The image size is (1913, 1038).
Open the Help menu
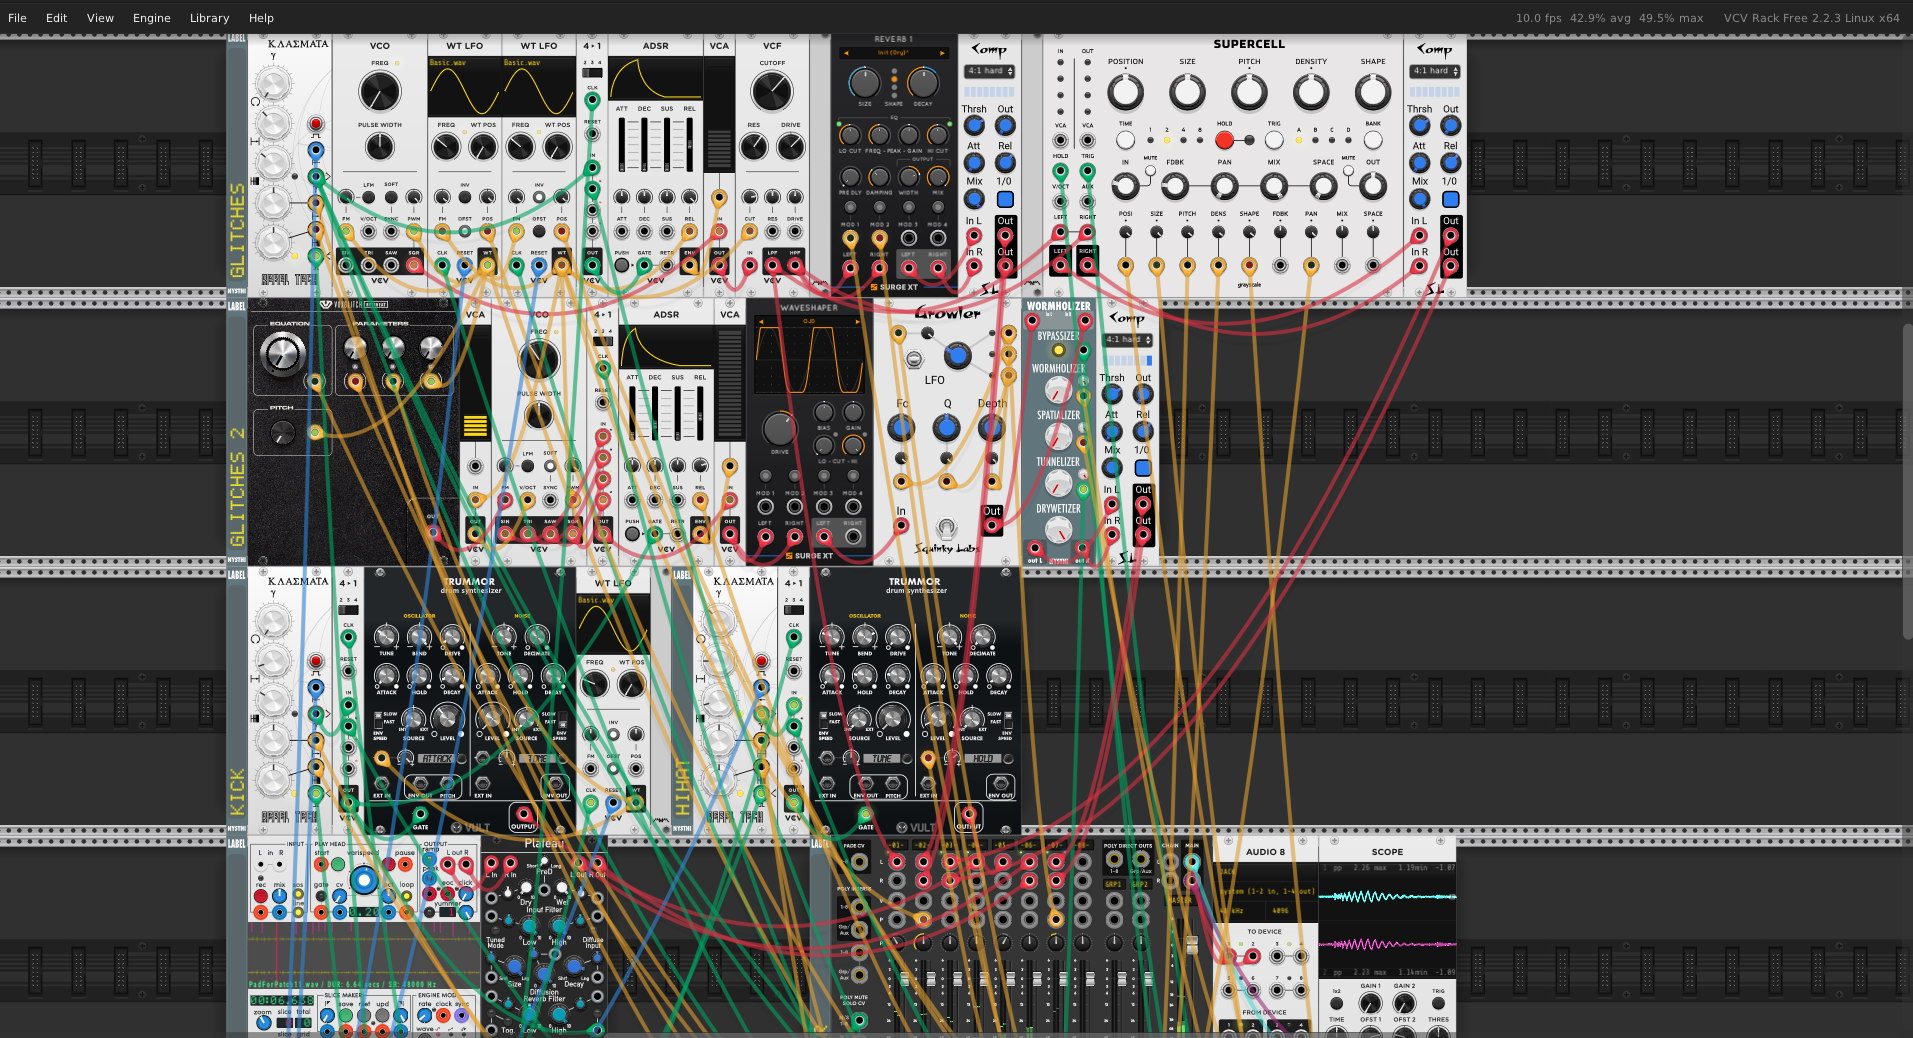[x=261, y=18]
